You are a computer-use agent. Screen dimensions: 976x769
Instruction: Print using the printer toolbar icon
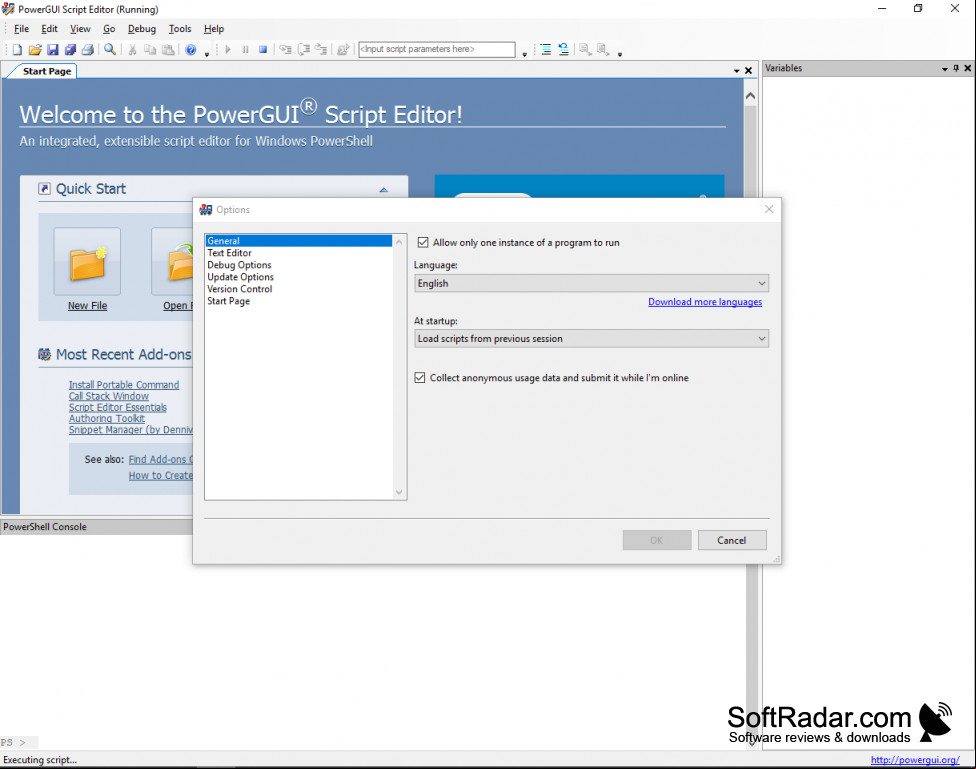coord(88,50)
